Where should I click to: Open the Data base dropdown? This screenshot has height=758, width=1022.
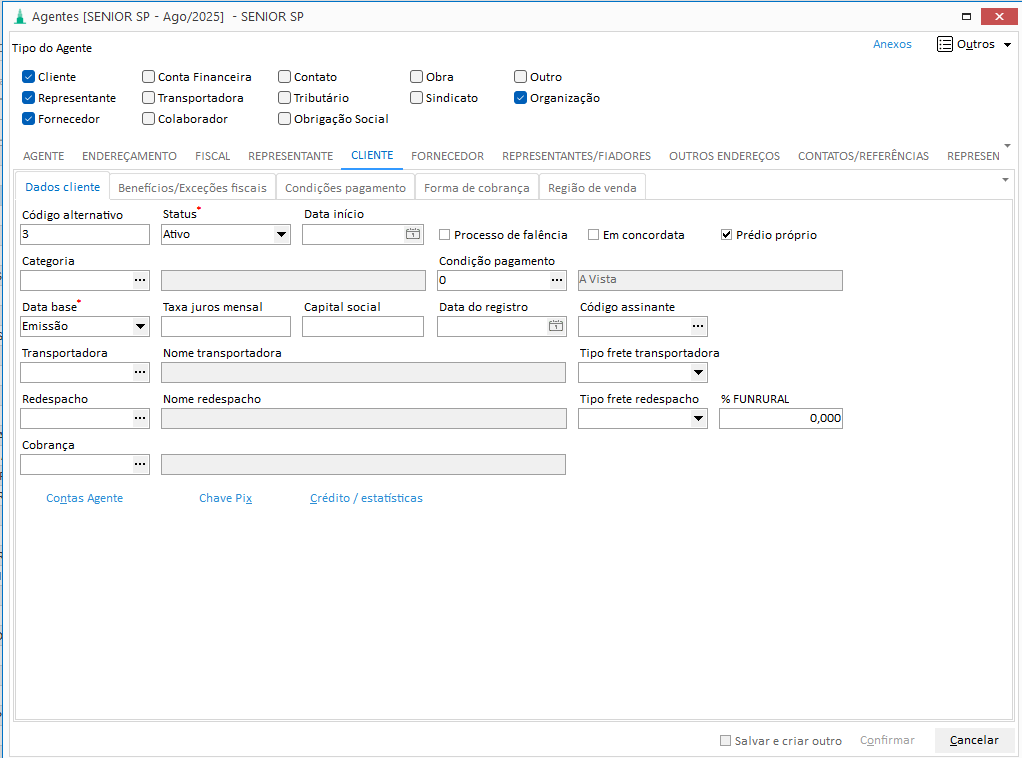coord(140,326)
